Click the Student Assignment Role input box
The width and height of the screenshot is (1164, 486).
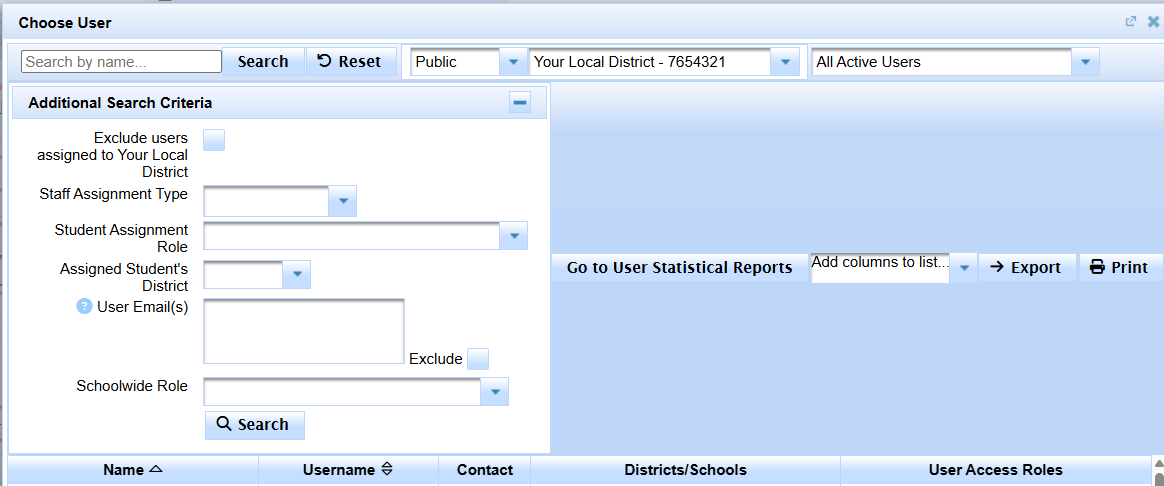[352, 236]
